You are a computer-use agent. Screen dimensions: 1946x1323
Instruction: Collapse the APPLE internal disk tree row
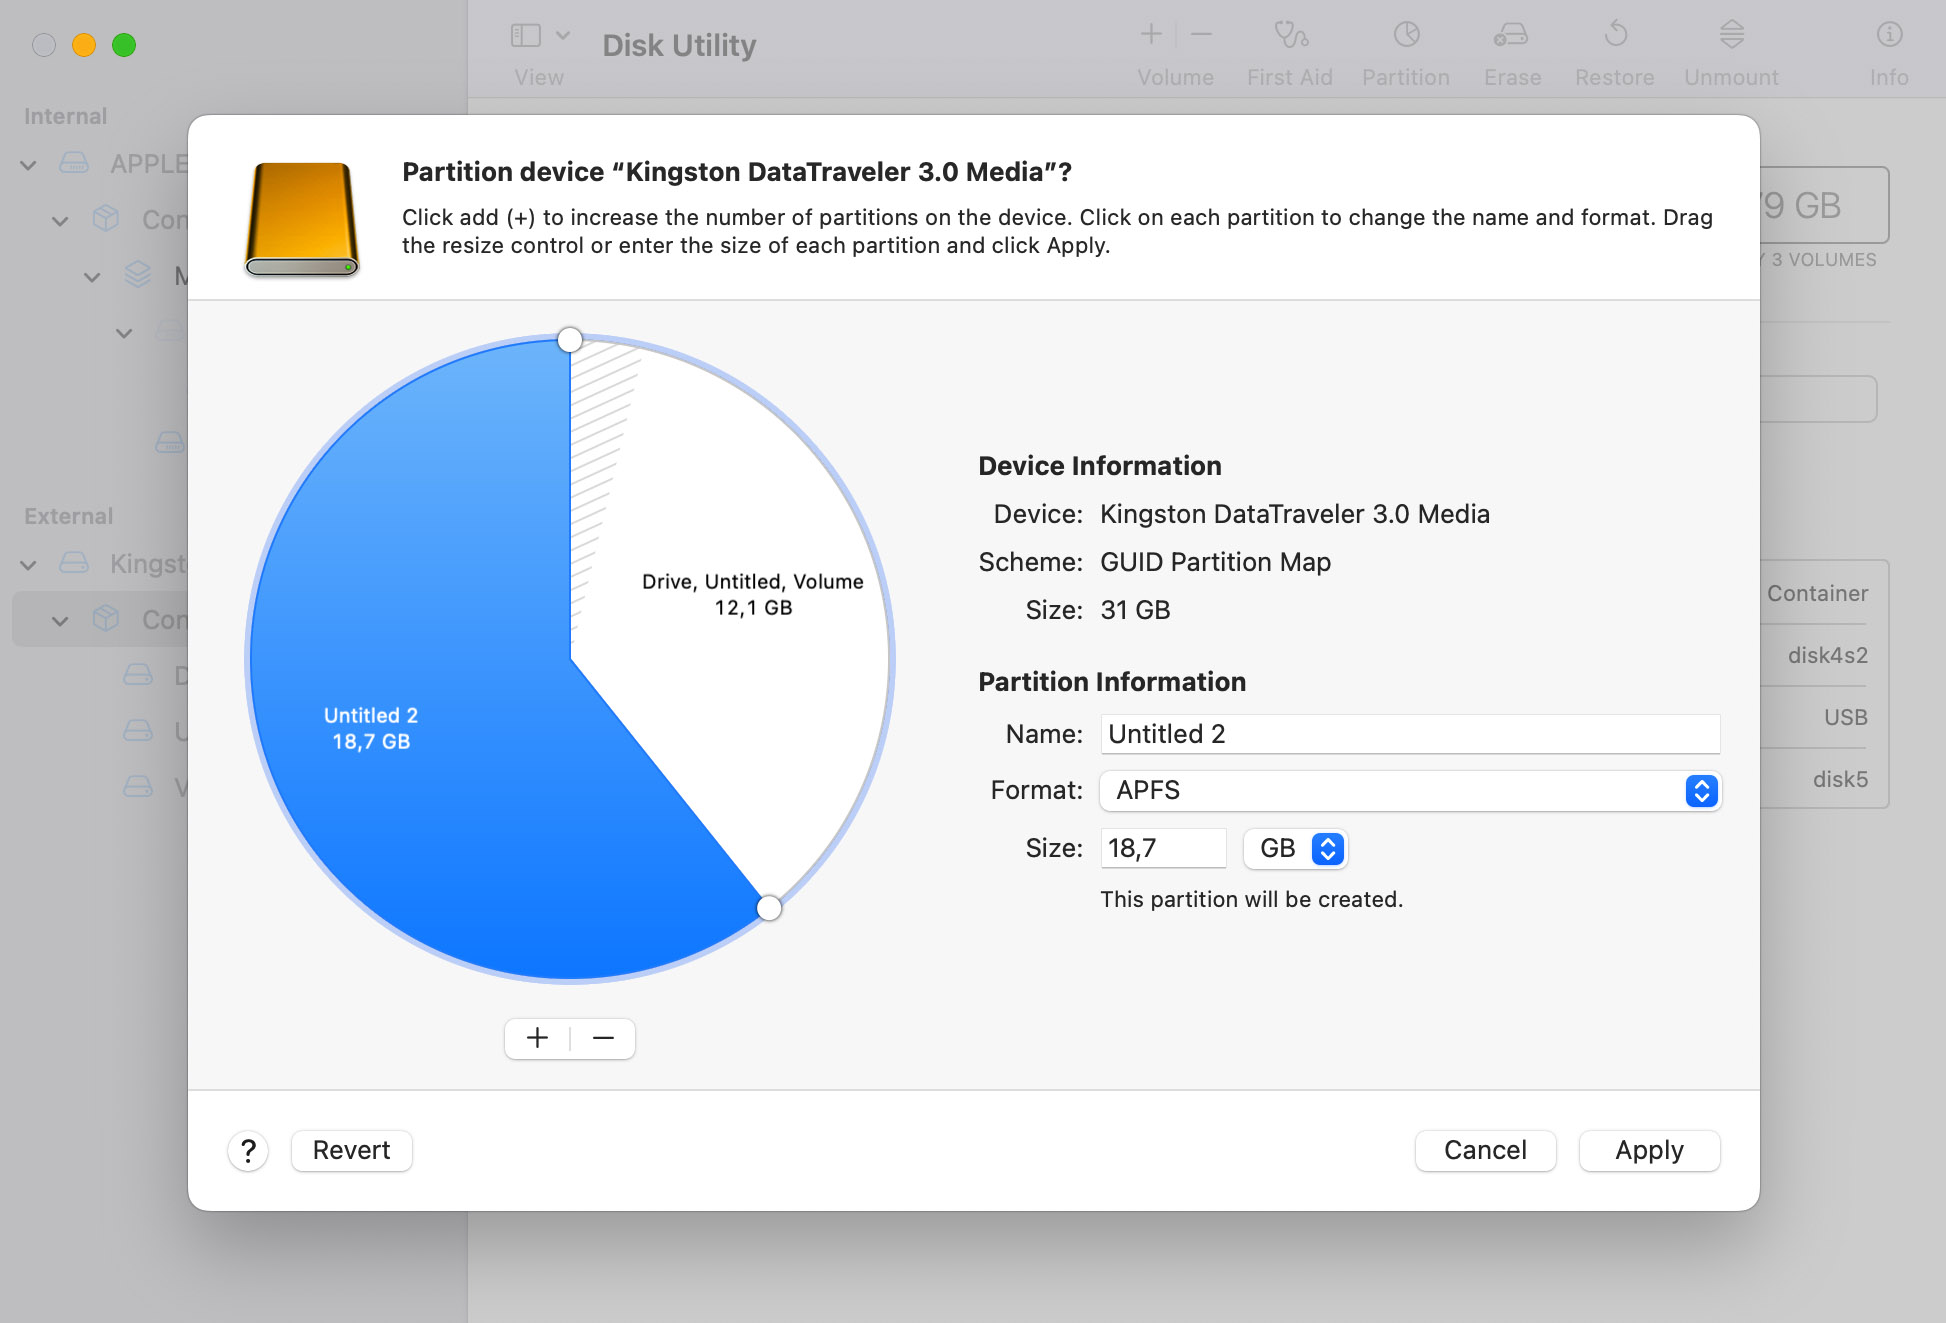click(29, 165)
